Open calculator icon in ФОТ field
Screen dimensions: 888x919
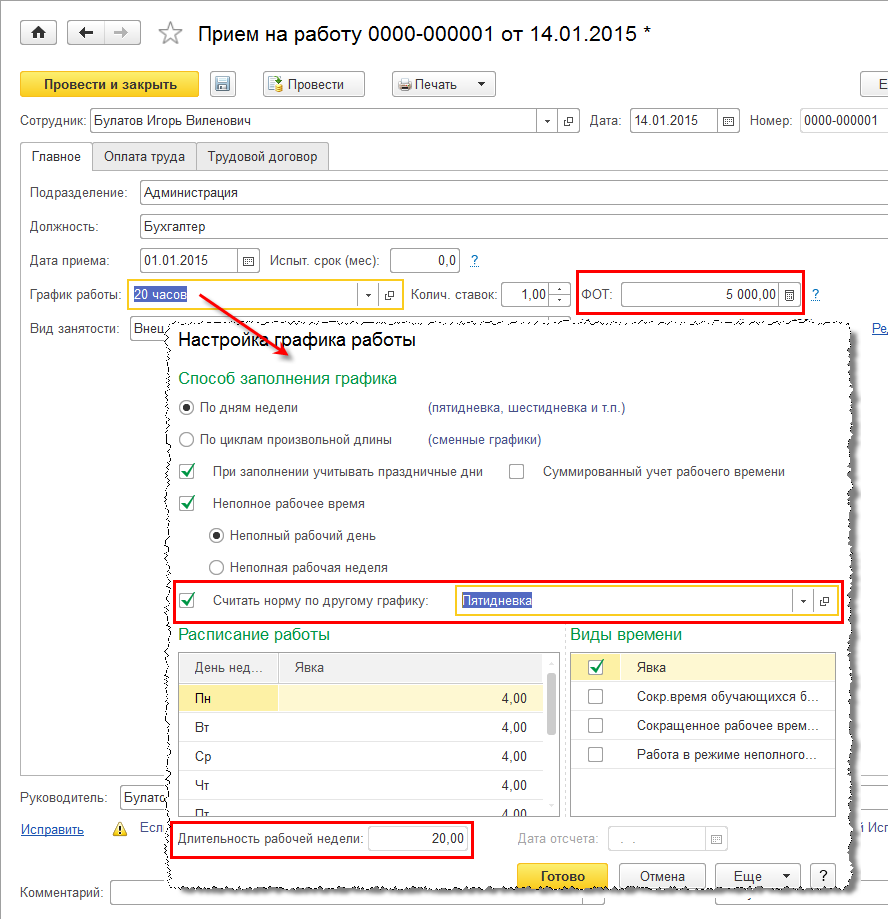click(x=790, y=295)
